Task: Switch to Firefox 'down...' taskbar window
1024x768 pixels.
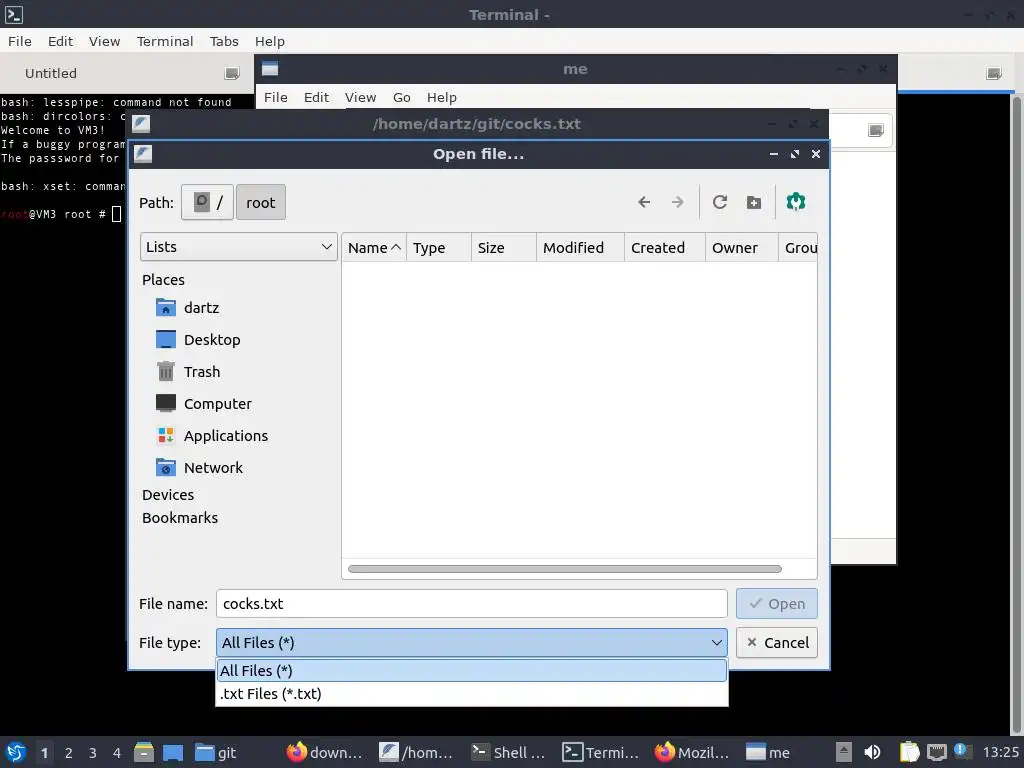Action: 325,752
